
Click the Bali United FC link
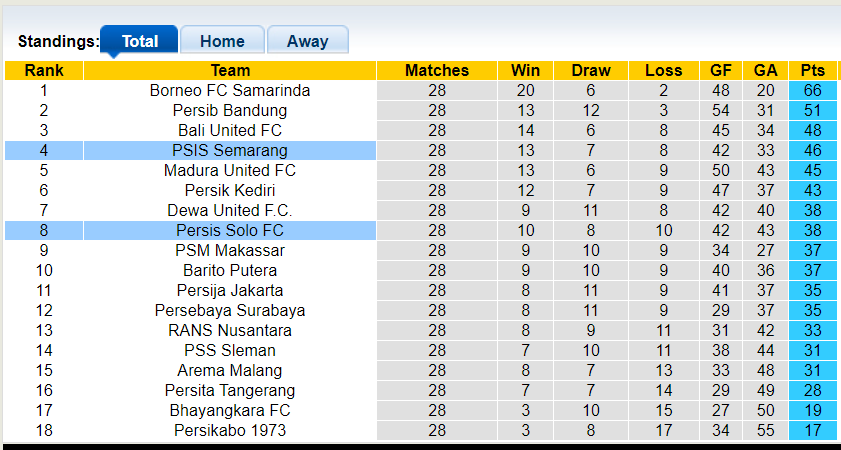pos(230,130)
